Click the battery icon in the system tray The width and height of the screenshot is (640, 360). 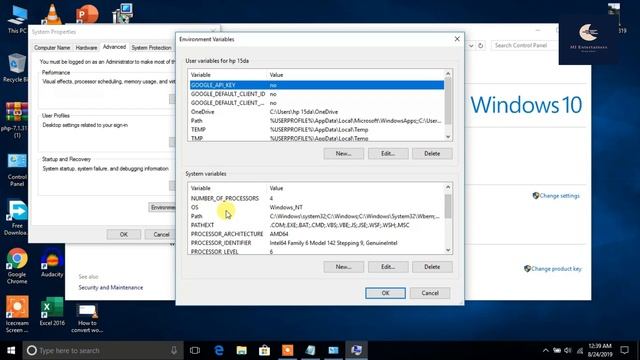pos(557,350)
